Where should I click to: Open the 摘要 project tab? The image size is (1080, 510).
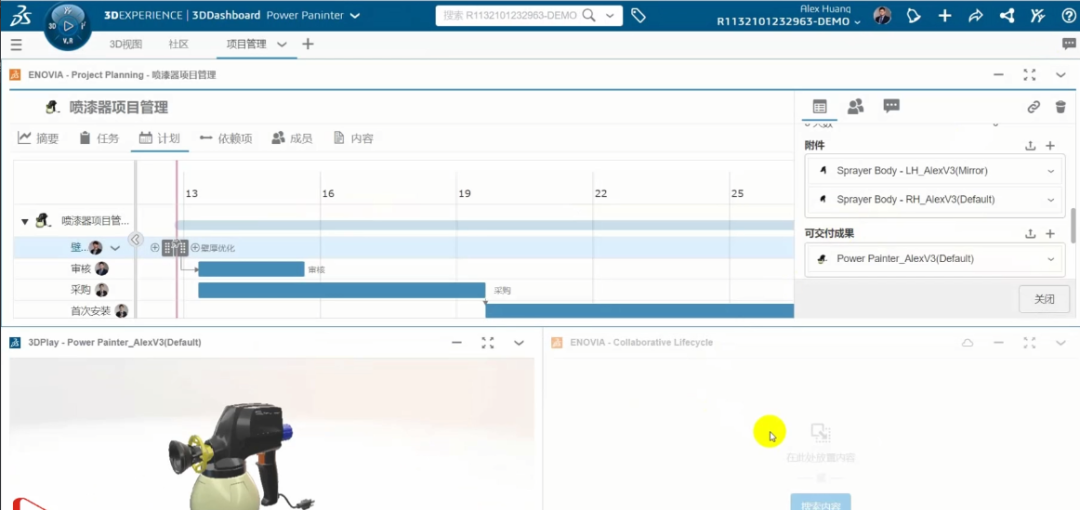click(x=39, y=138)
